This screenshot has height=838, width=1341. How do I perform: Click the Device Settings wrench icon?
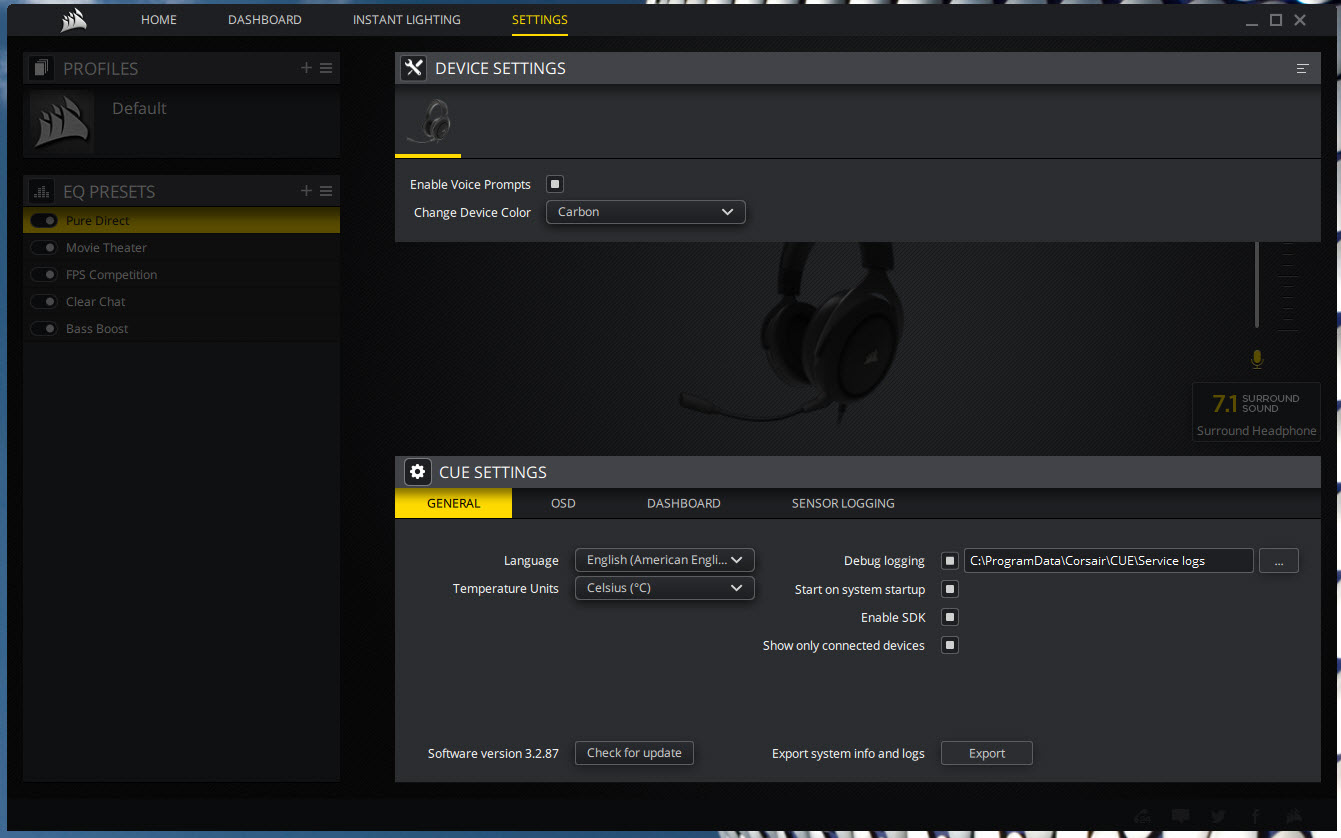point(413,68)
